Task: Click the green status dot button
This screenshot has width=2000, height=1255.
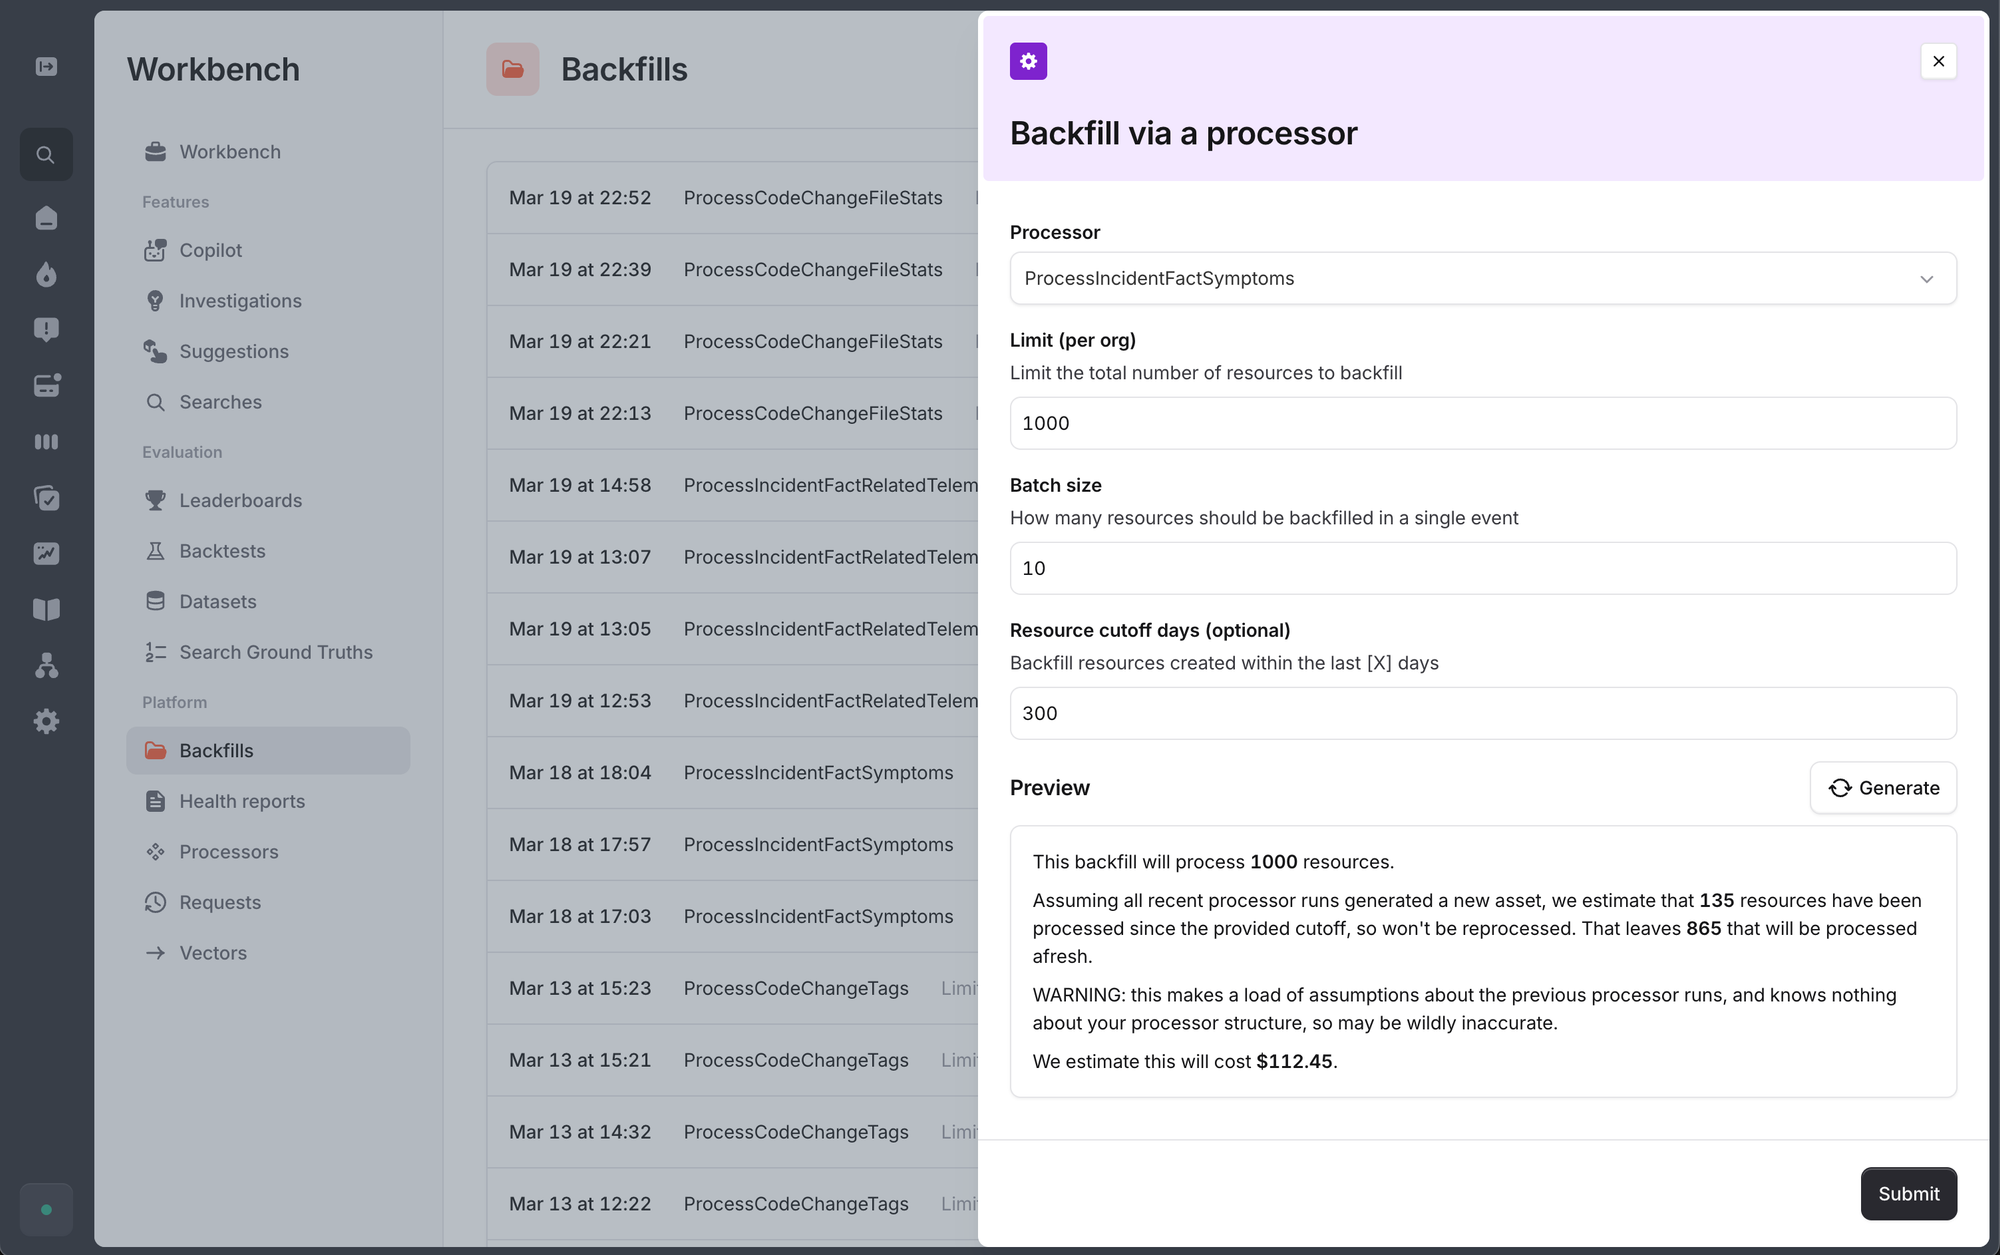Action: click(x=46, y=1209)
